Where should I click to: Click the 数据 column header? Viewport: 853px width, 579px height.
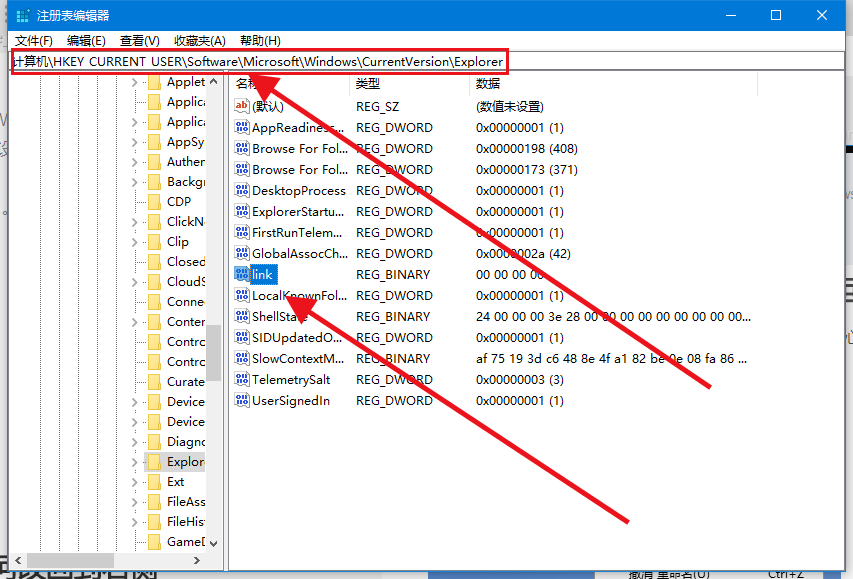613,83
